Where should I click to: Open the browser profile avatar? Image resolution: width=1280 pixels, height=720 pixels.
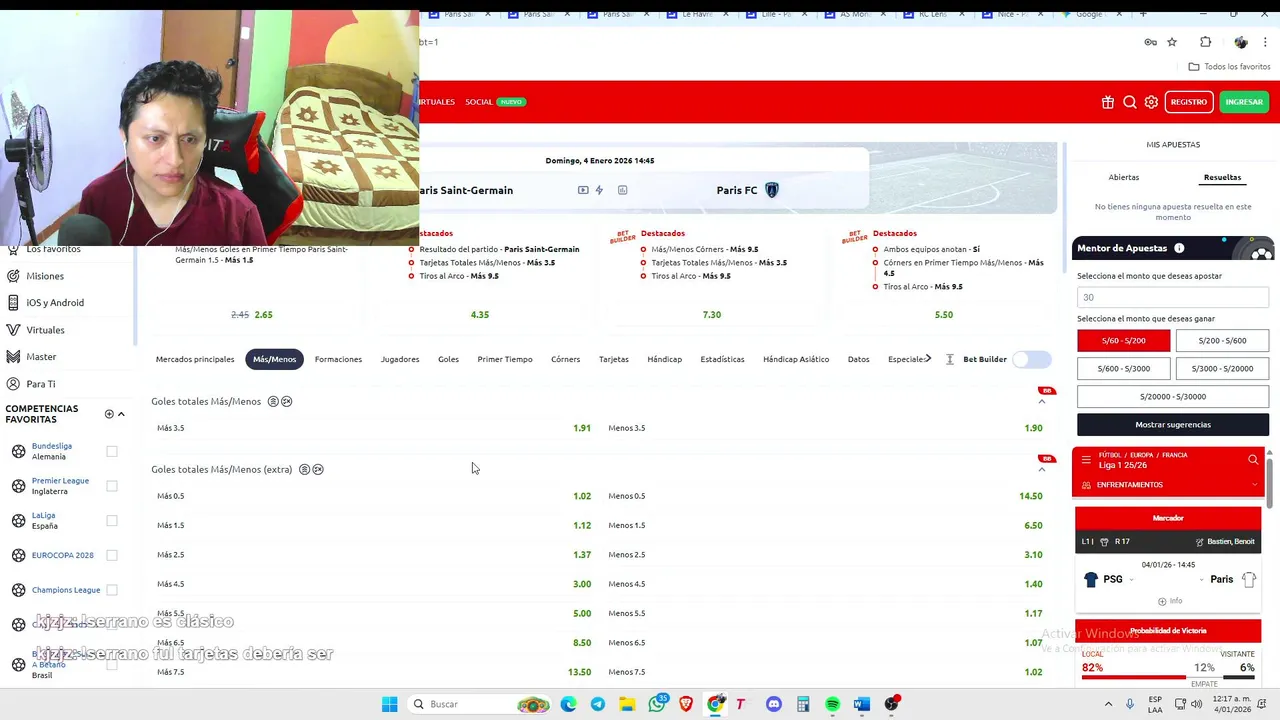(x=1241, y=42)
